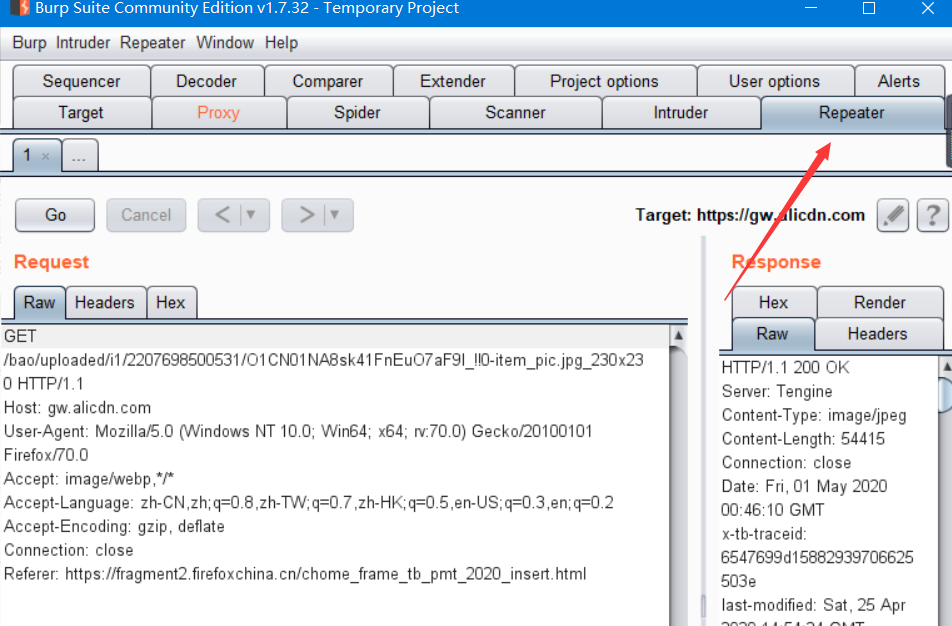Viewport: 952px width, 626px height.
Task: Open the Help menu
Action: click(281, 43)
